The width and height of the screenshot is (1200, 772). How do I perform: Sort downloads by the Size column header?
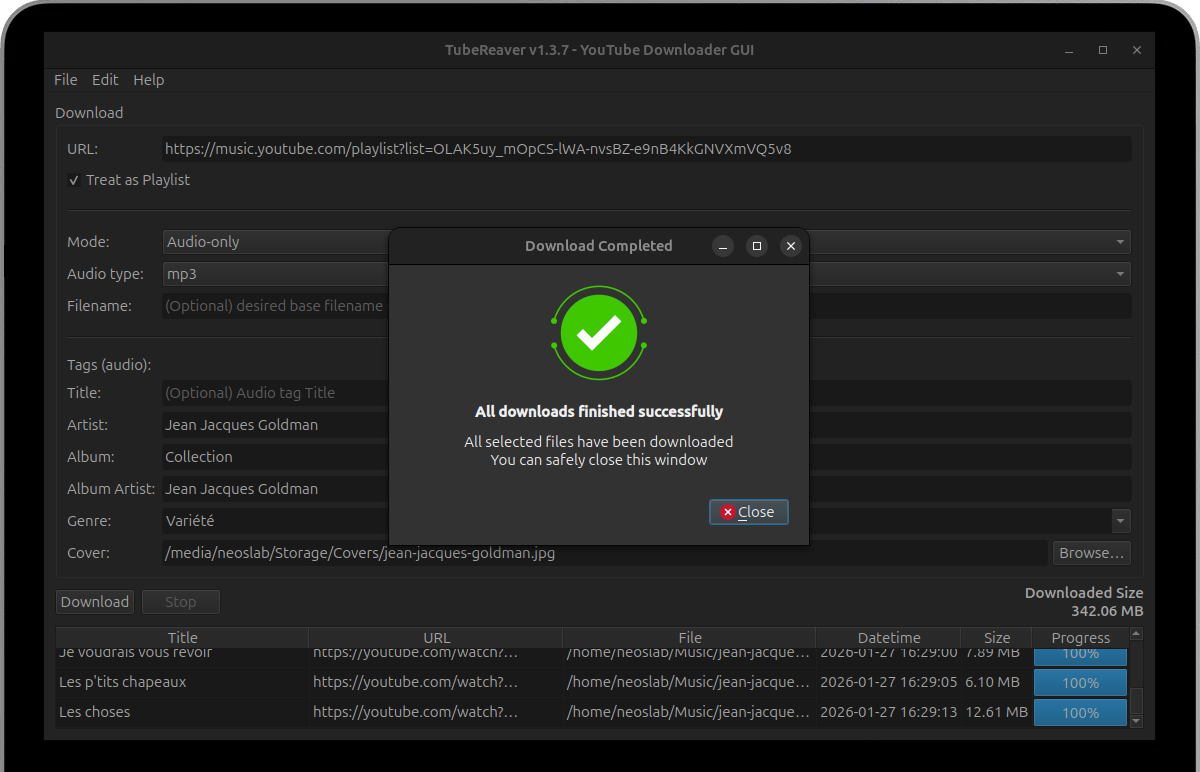tap(996, 637)
